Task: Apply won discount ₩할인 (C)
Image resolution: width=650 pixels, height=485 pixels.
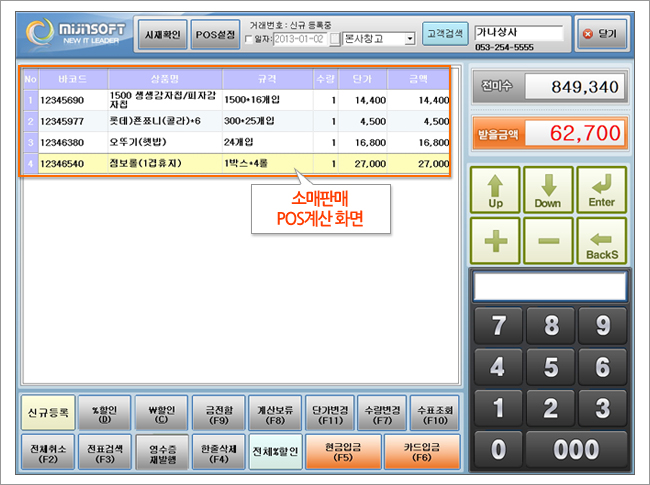Action: pyautogui.click(x=162, y=414)
